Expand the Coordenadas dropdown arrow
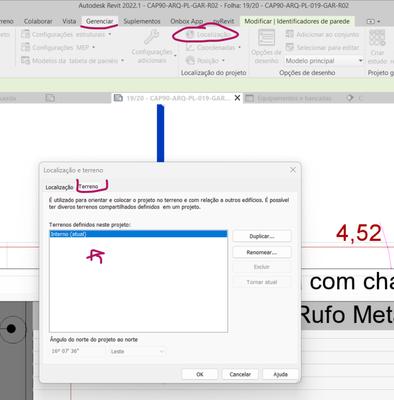The width and height of the screenshot is (394, 400). pos(240,47)
